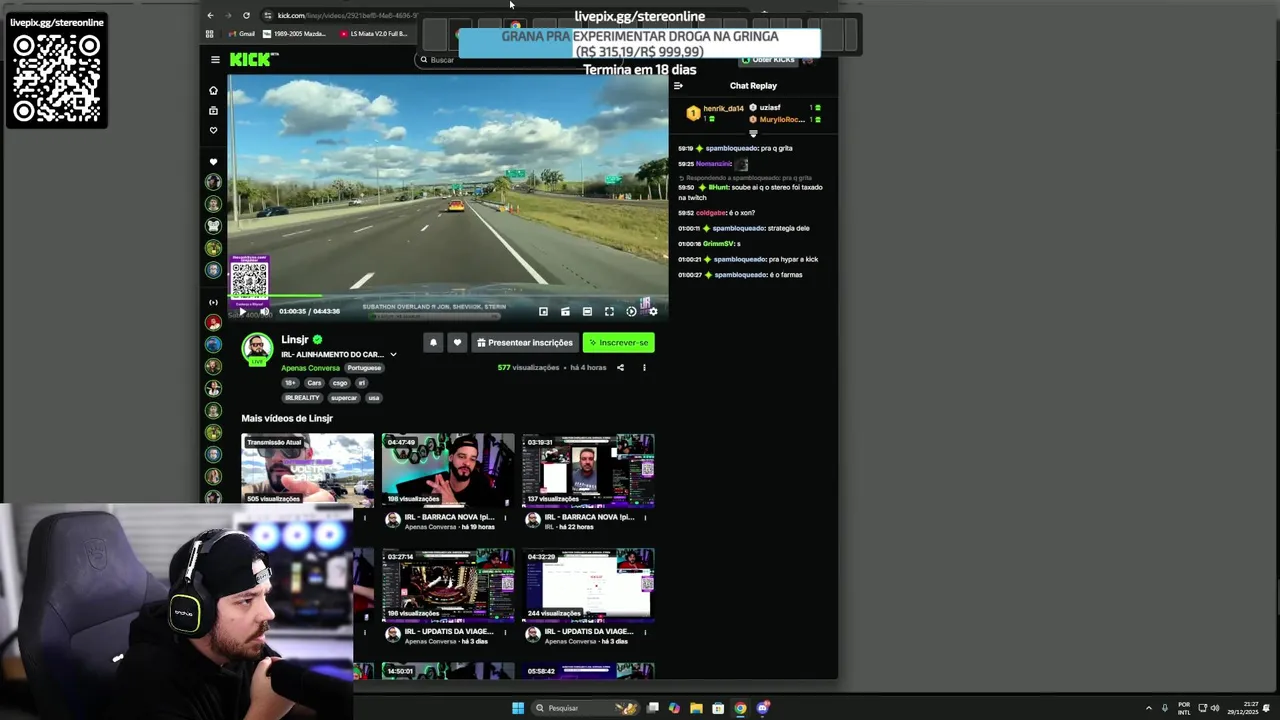The height and width of the screenshot is (720, 1280).
Task: Open options for video há 19 horas
Action: click(x=505, y=518)
